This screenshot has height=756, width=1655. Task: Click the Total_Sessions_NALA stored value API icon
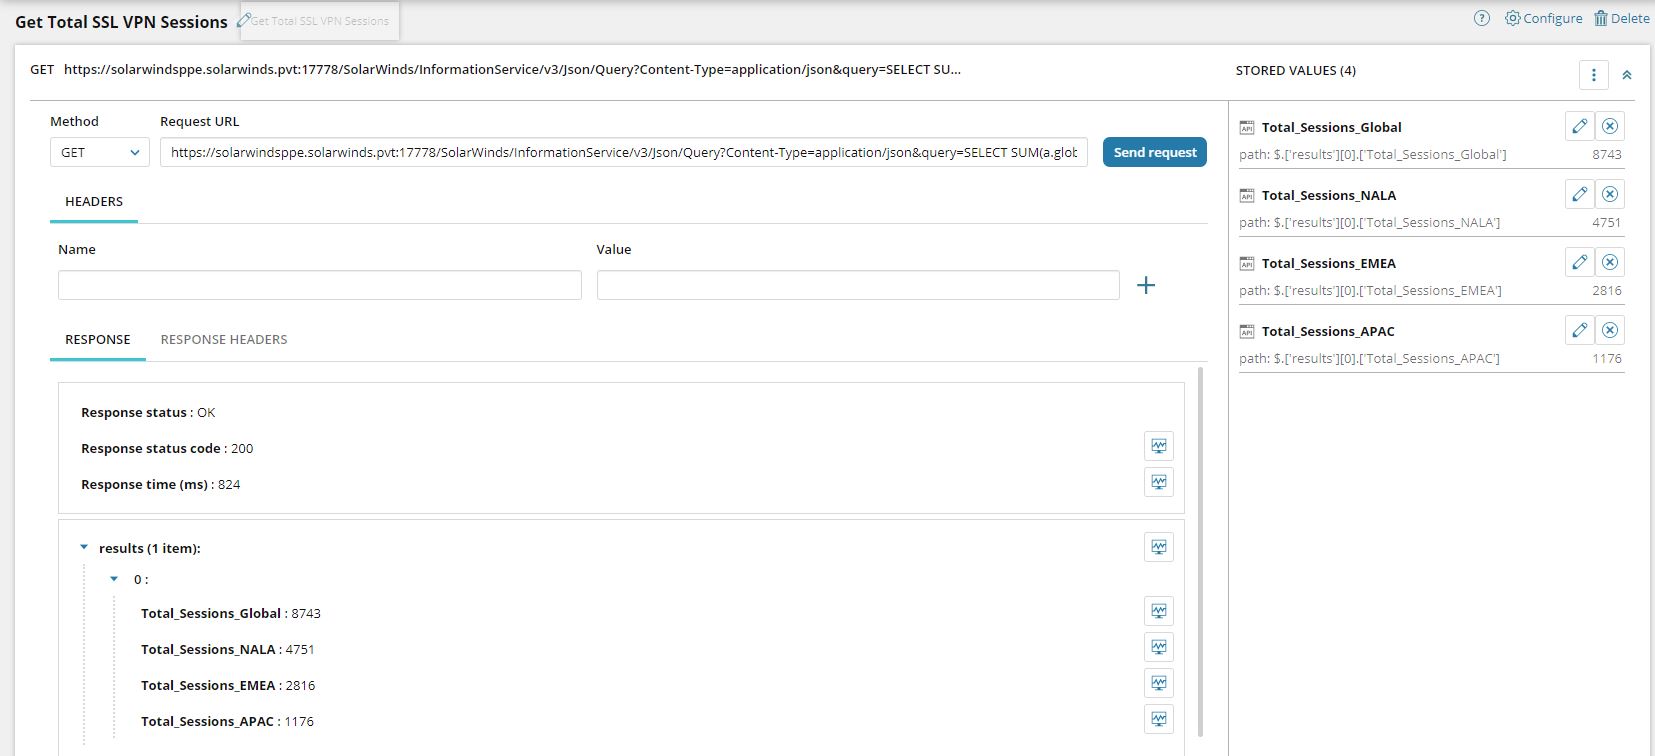coord(1247,196)
